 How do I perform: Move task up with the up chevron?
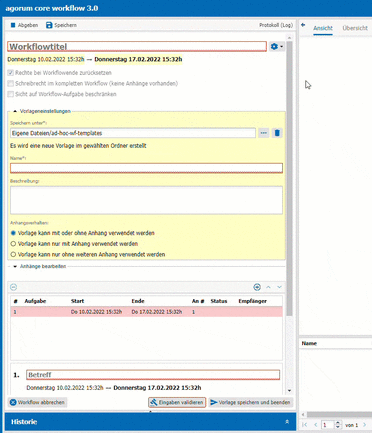(268, 287)
